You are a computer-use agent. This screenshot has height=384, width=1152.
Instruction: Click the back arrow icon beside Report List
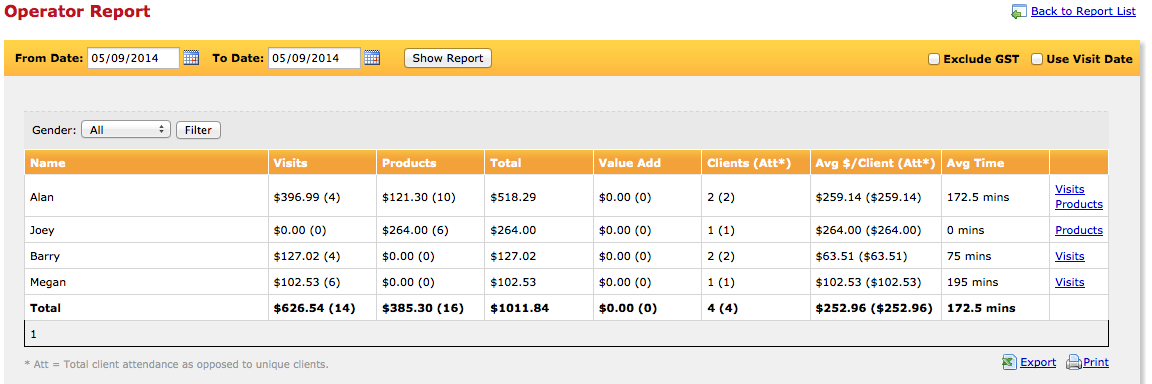tap(1019, 12)
